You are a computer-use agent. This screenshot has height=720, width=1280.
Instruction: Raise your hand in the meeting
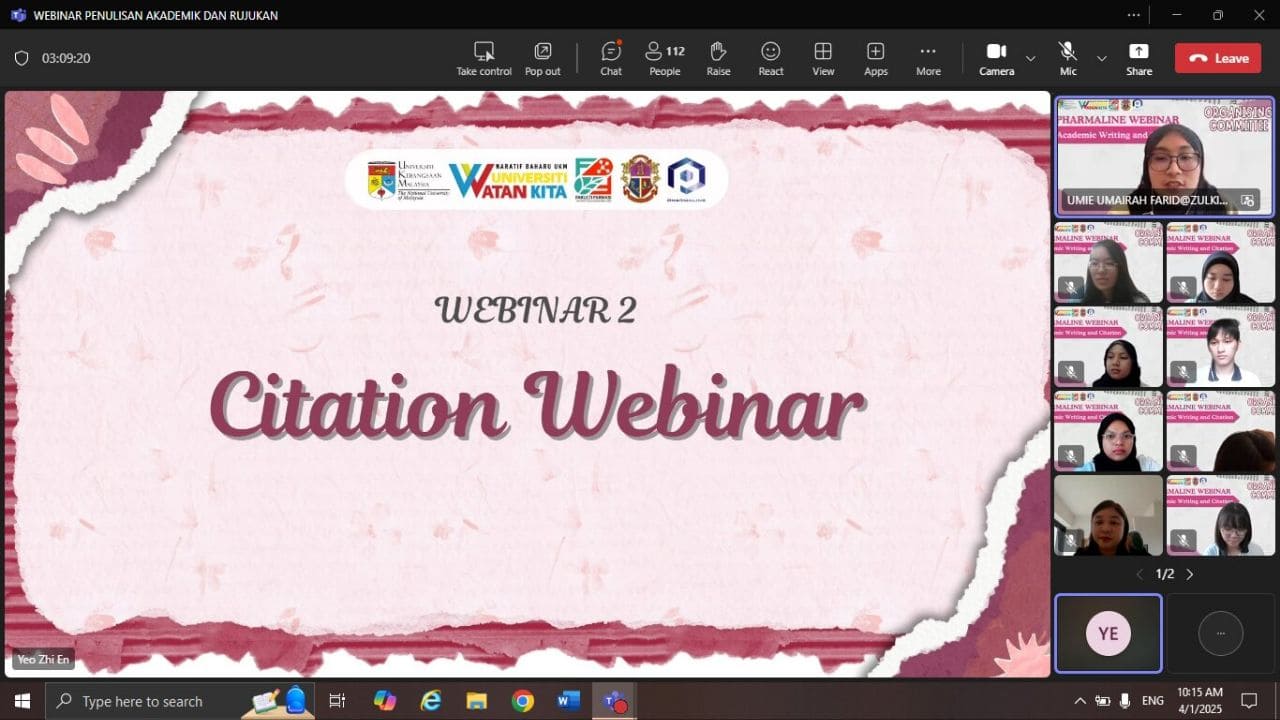(x=718, y=58)
